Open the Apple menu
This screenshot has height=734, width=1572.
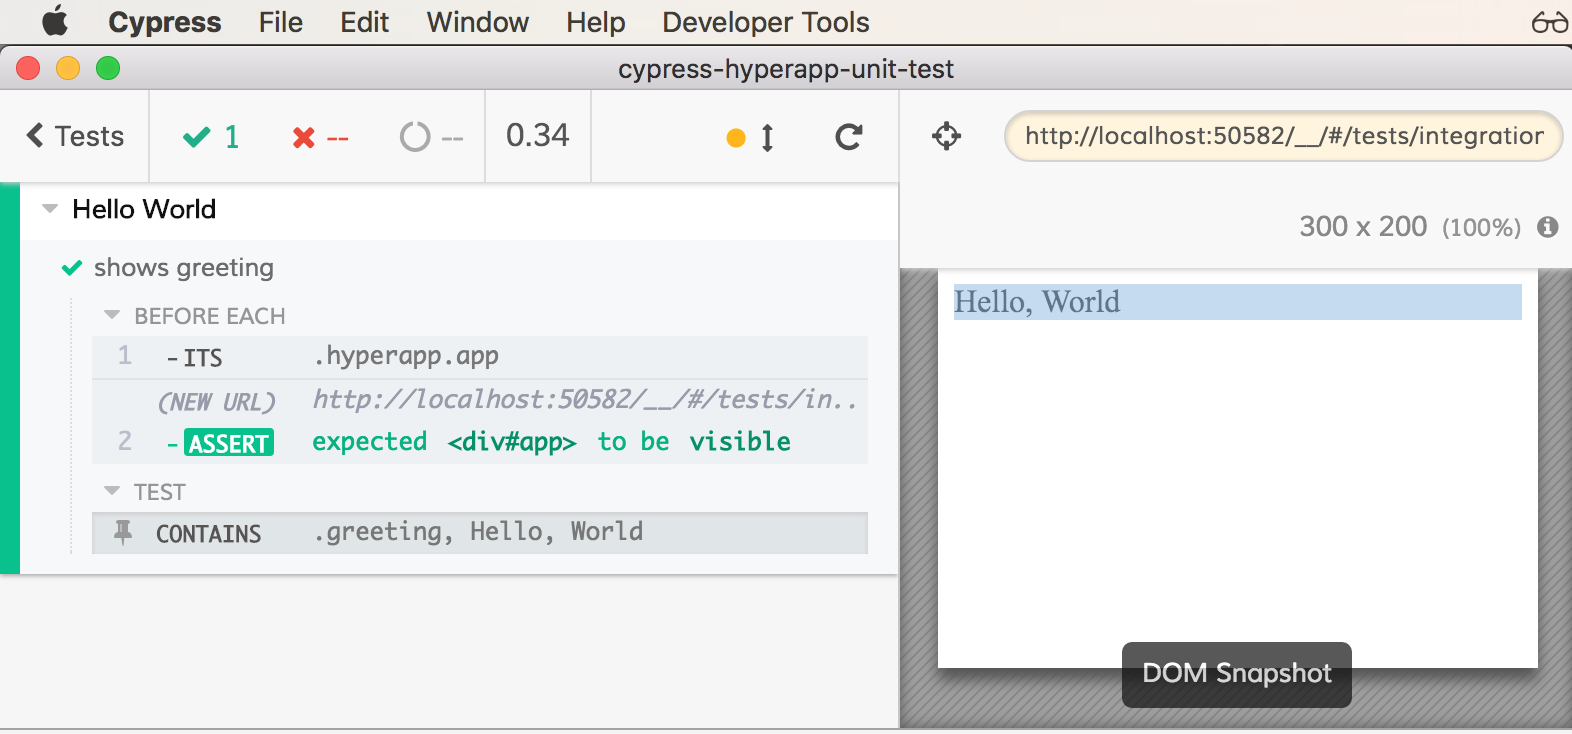[x=55, y=21]
